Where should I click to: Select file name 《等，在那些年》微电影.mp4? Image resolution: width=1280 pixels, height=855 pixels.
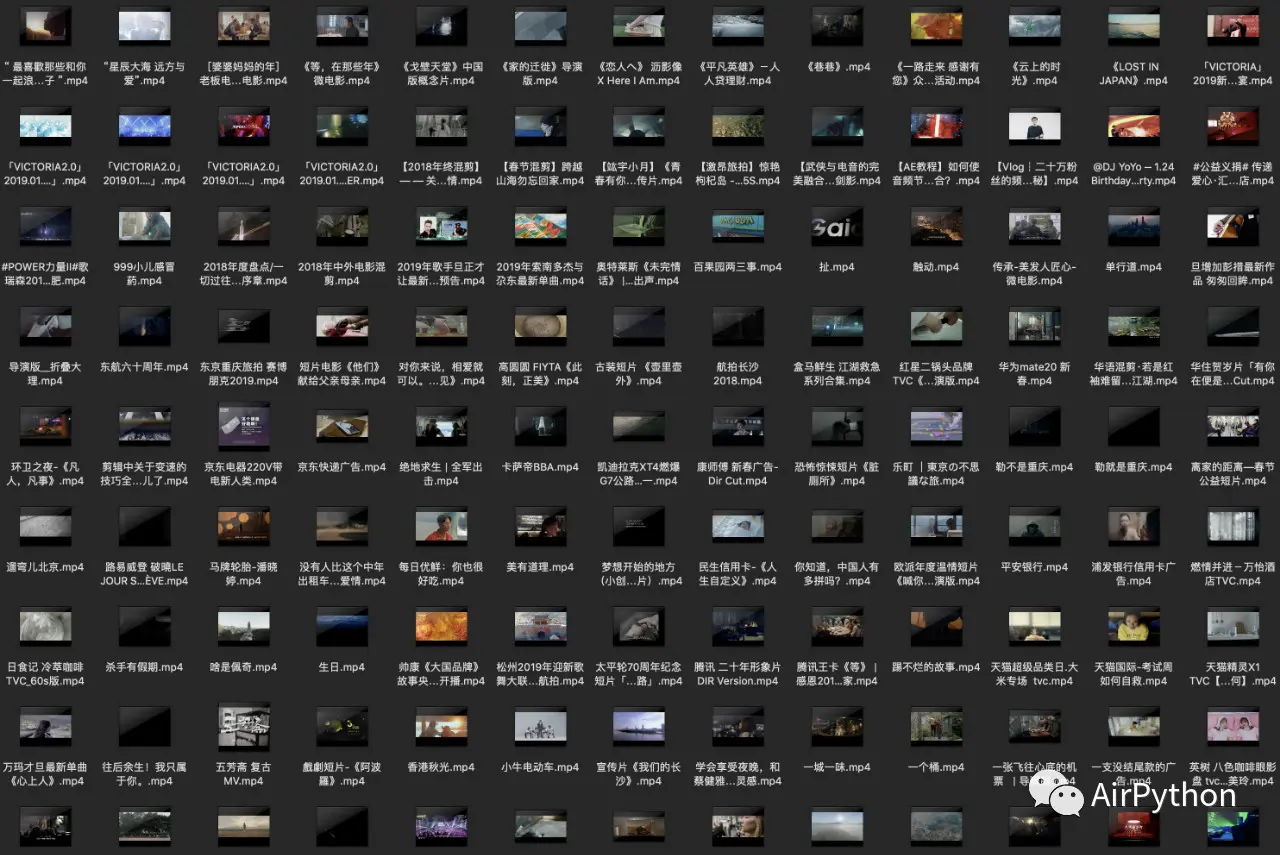[x=342, y=74]
